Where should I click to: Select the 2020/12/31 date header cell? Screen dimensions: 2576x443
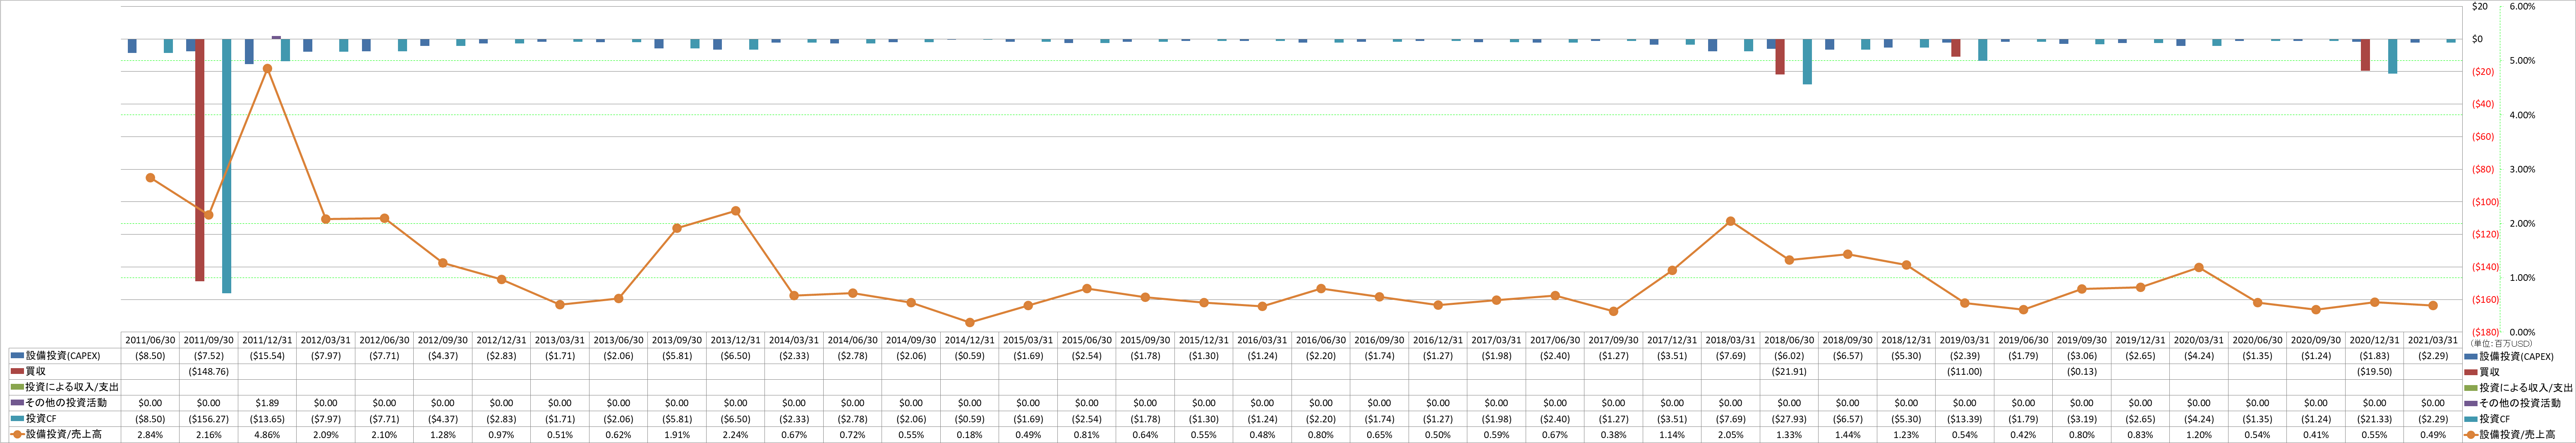pos(2374,340)
